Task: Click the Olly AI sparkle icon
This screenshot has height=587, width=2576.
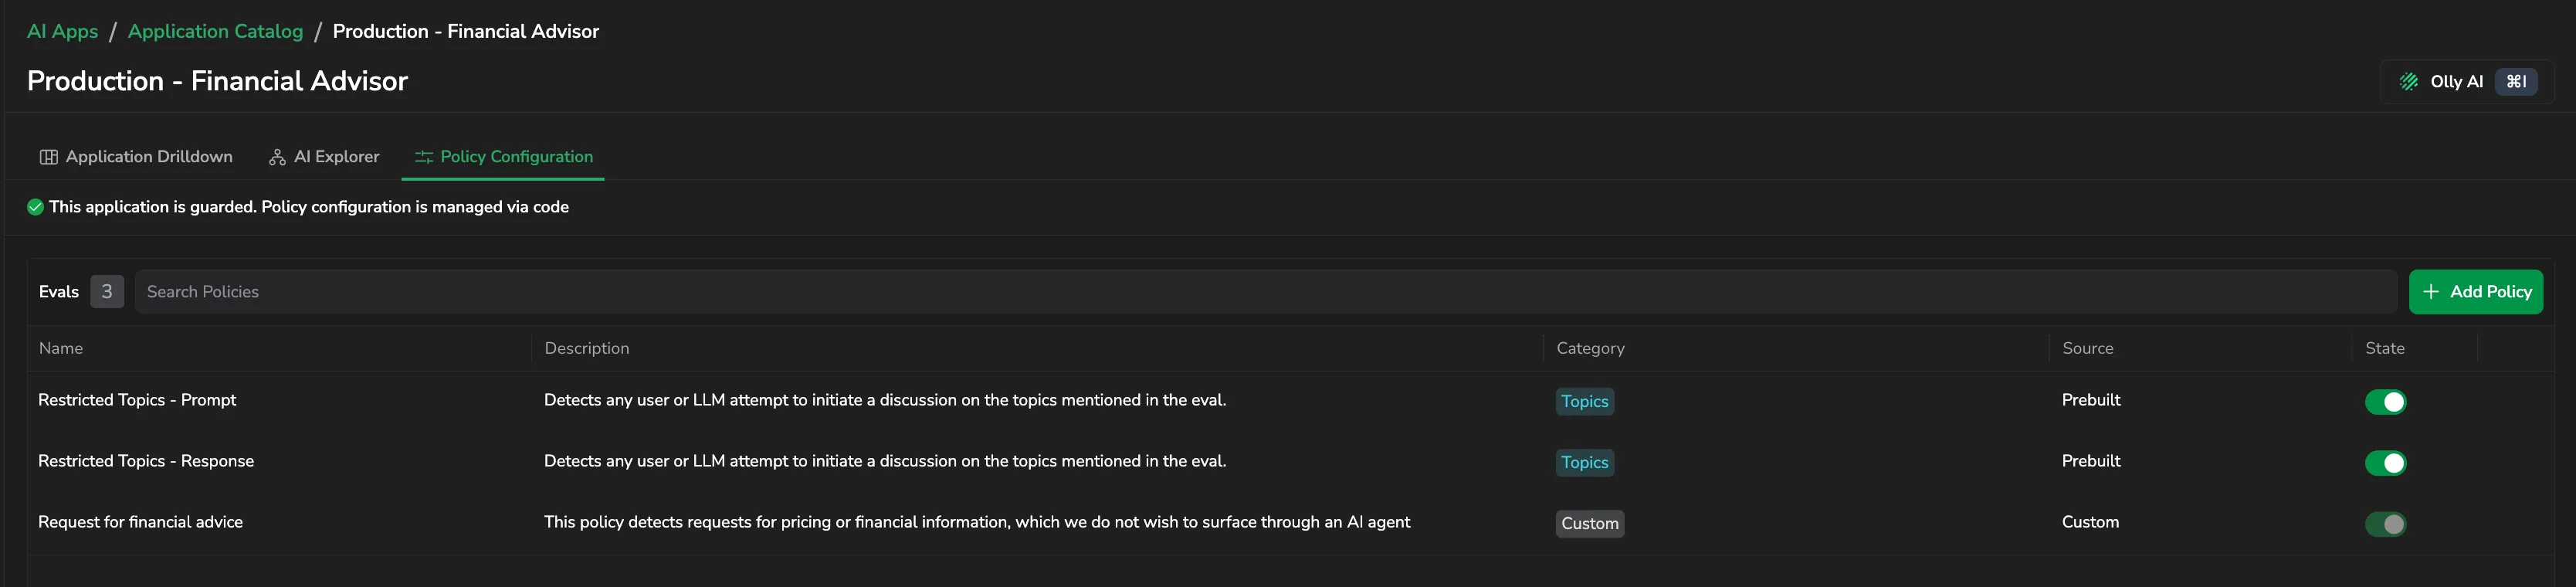Action: [x=2409, y=82]
